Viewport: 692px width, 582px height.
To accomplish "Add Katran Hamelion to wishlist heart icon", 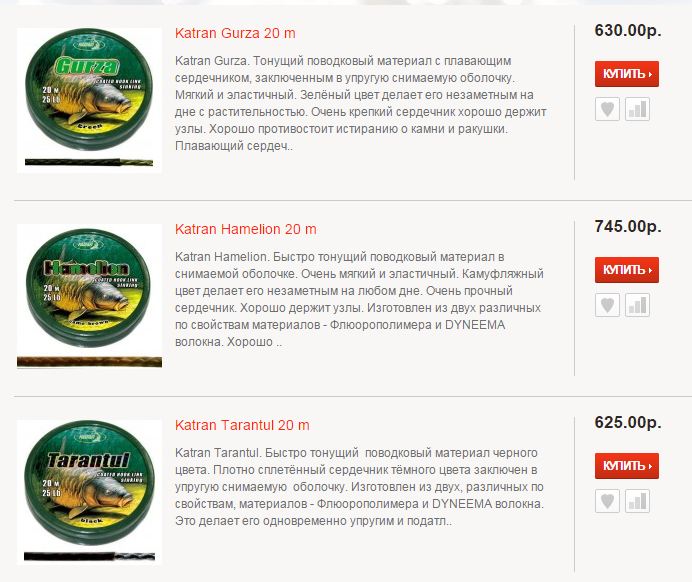I will pos(607,305).
